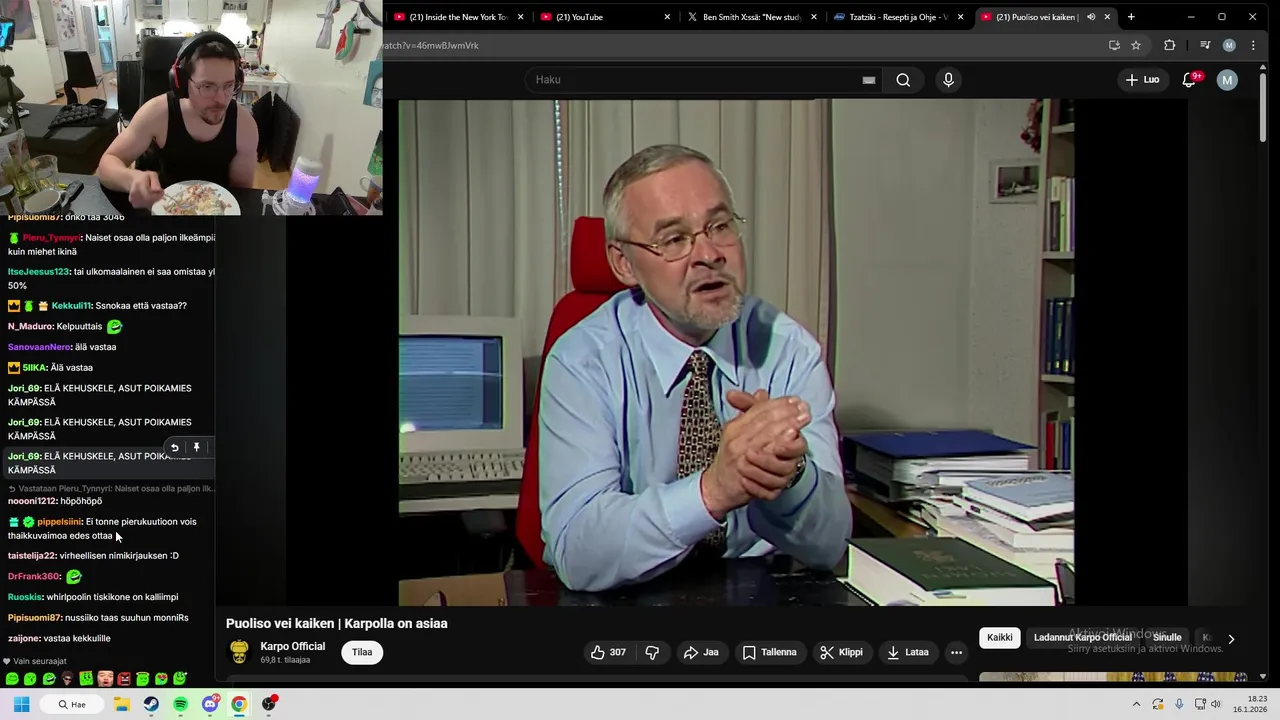Click the sync status tray icon
The image size is (1280, 720).
[1158, 704]
